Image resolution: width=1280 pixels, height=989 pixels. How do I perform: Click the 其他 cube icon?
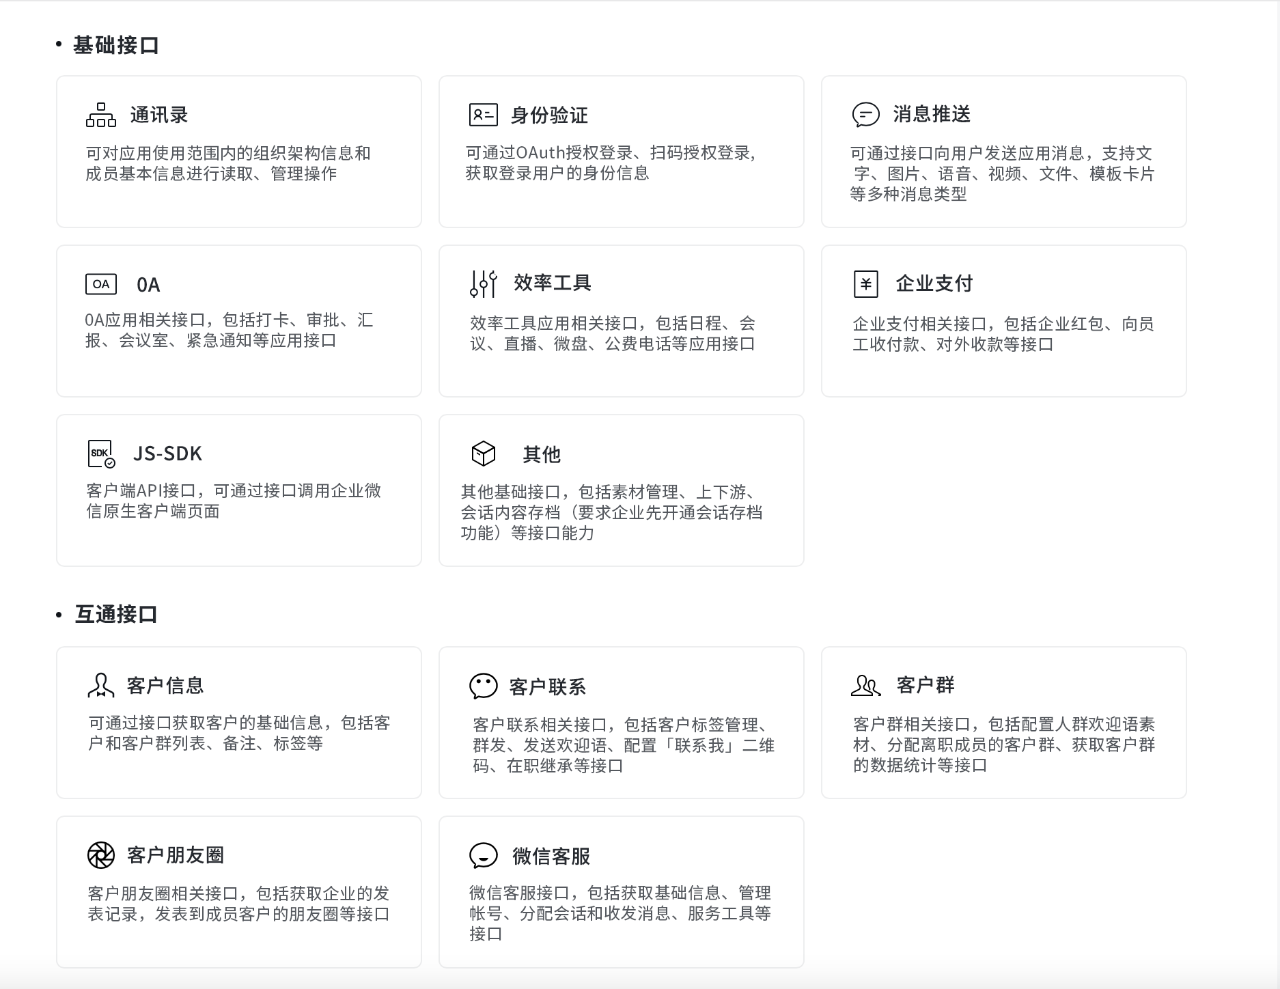coord(483,454)
